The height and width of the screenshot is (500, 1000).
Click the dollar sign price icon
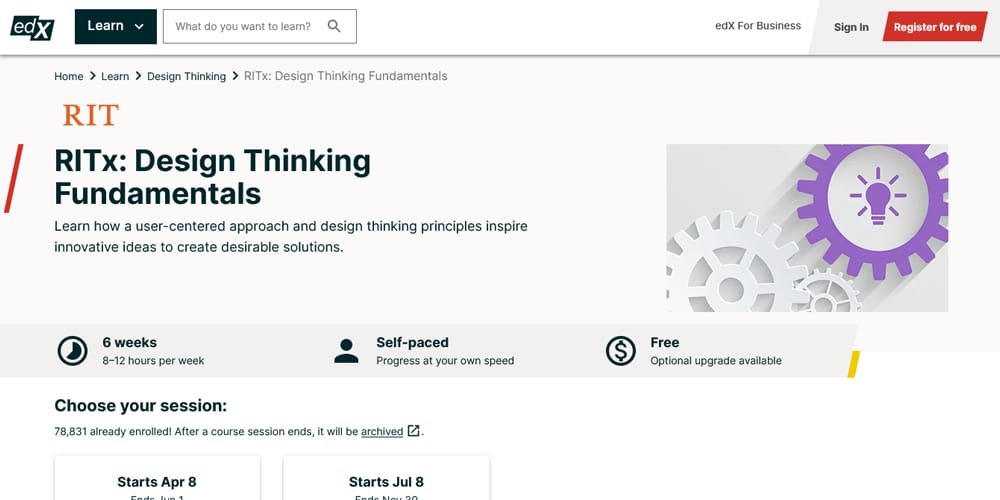point(621,351)
